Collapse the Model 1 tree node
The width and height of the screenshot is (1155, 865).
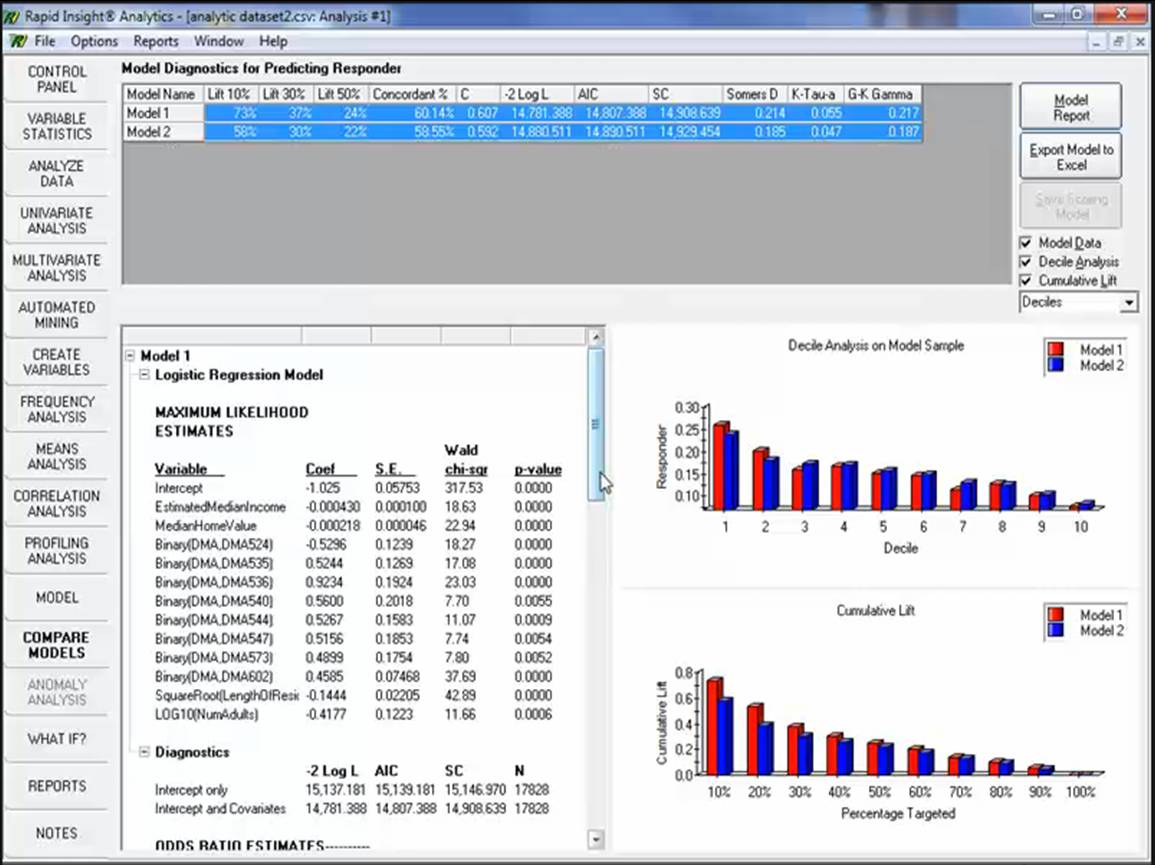point(129,355)
